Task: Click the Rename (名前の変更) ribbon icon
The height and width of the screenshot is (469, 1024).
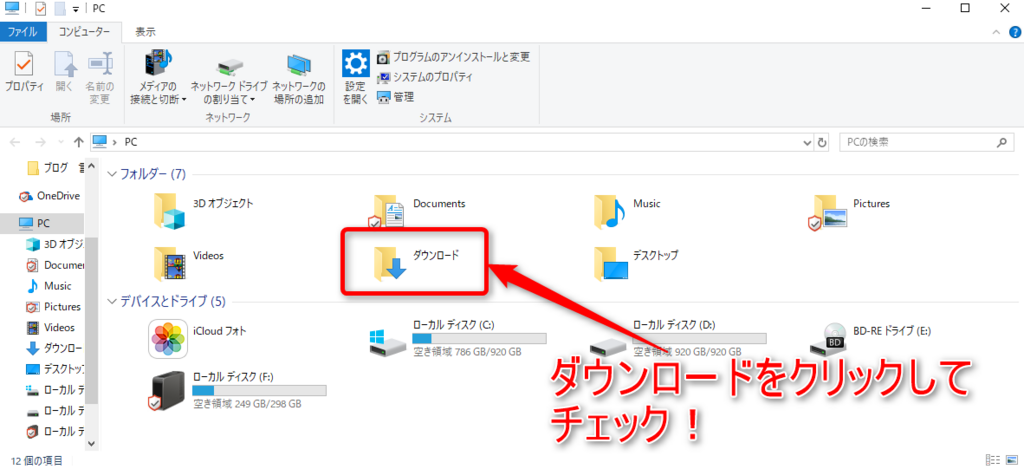Action: tap(100, 78)
